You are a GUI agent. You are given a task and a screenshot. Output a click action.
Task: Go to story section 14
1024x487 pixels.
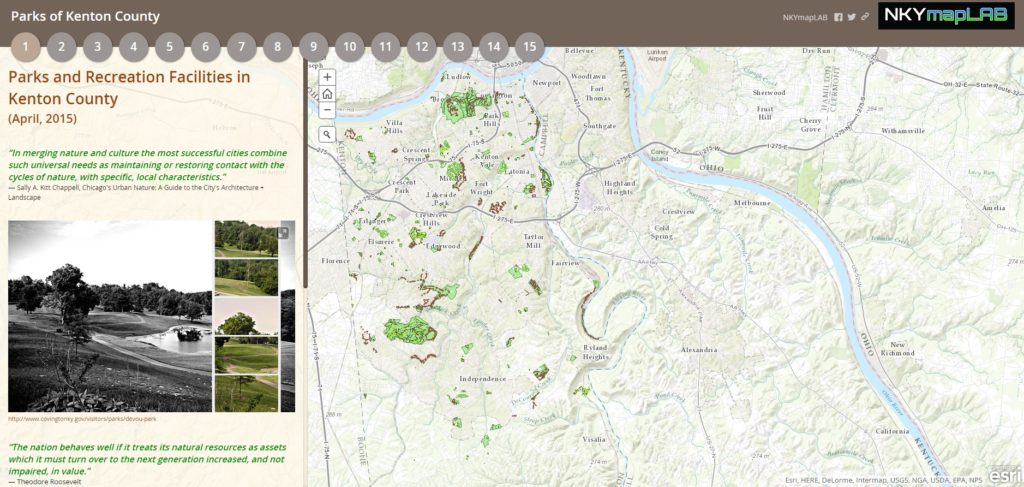click(493, 47)
